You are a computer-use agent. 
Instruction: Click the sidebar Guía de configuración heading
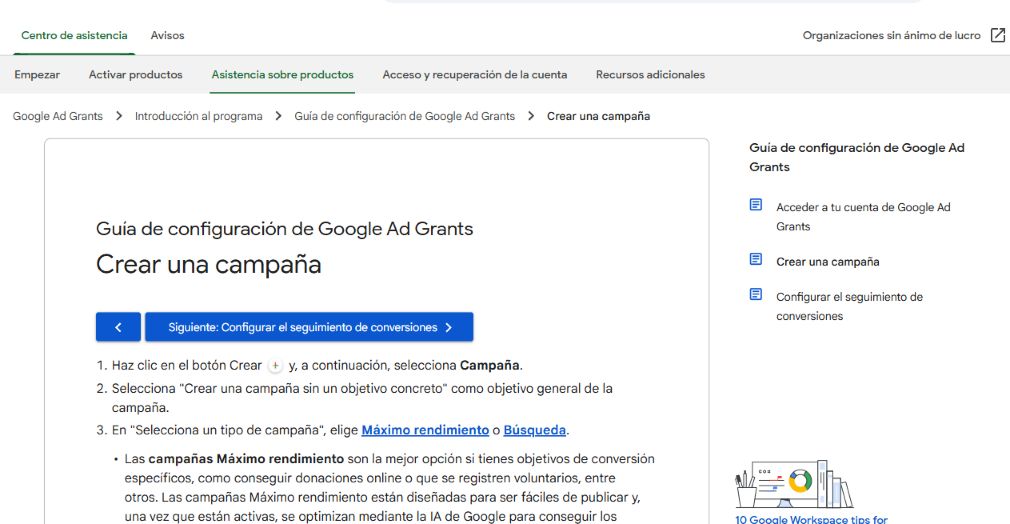click(x=857, y=157)
